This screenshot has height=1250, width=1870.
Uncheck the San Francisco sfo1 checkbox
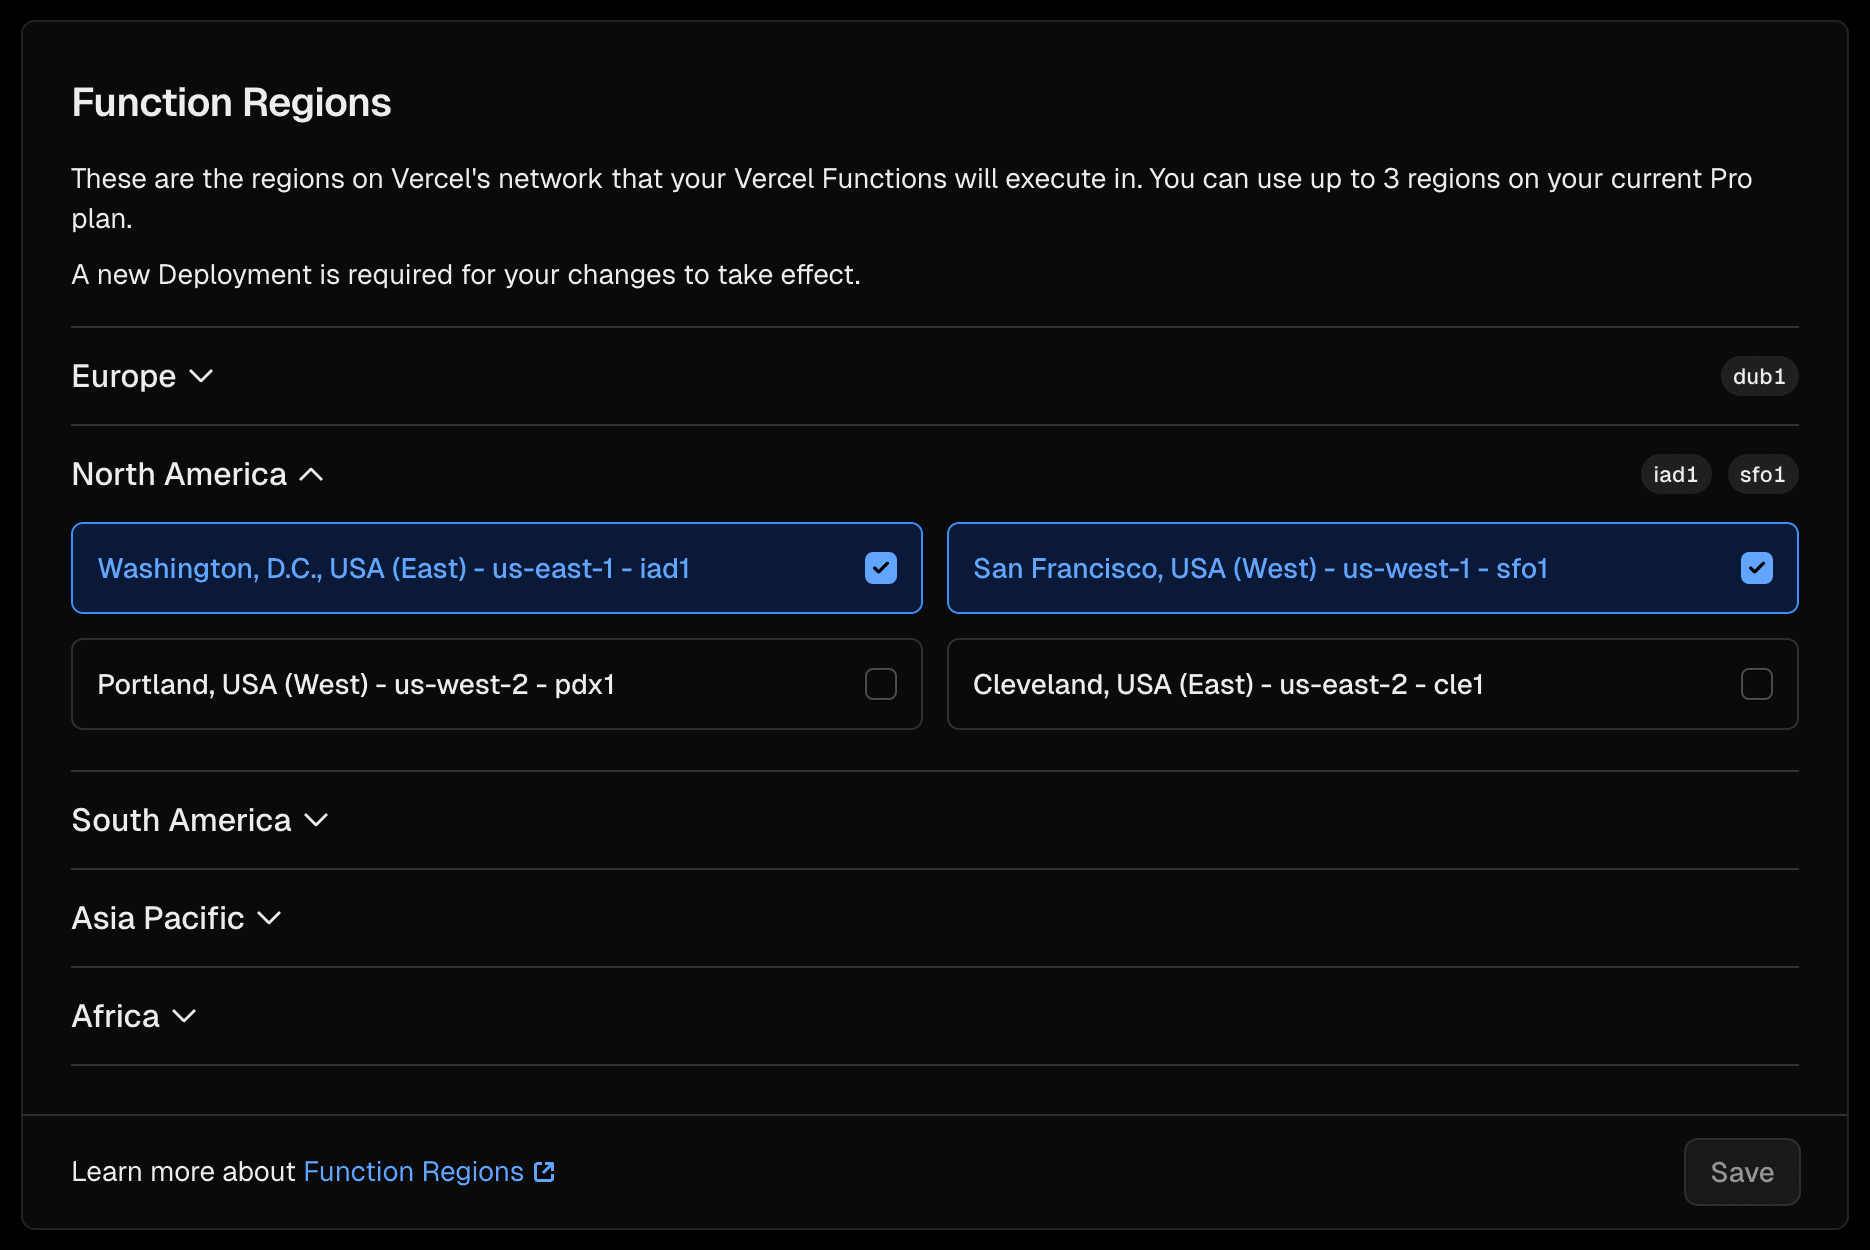tap(1756, 568)
